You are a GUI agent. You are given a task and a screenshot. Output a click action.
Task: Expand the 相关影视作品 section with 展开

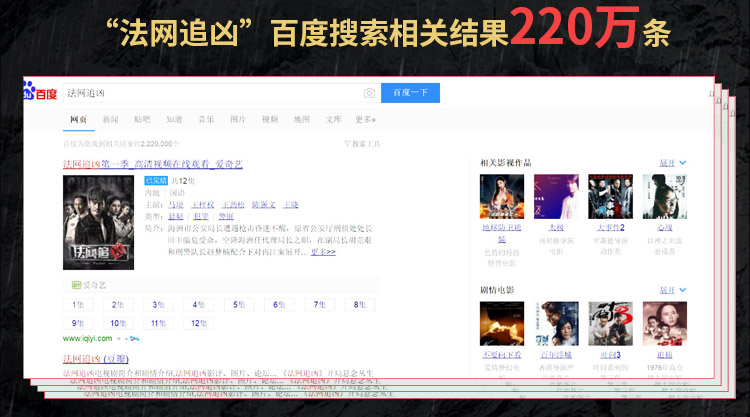point(673,163)
